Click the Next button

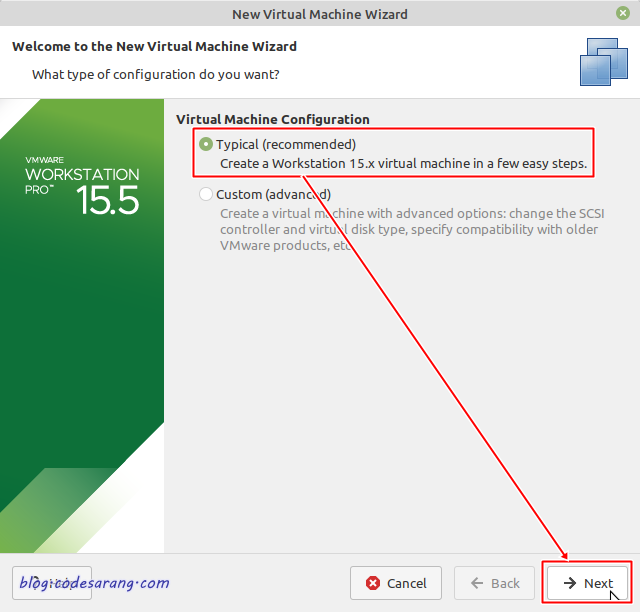click(x=587, y=583)
